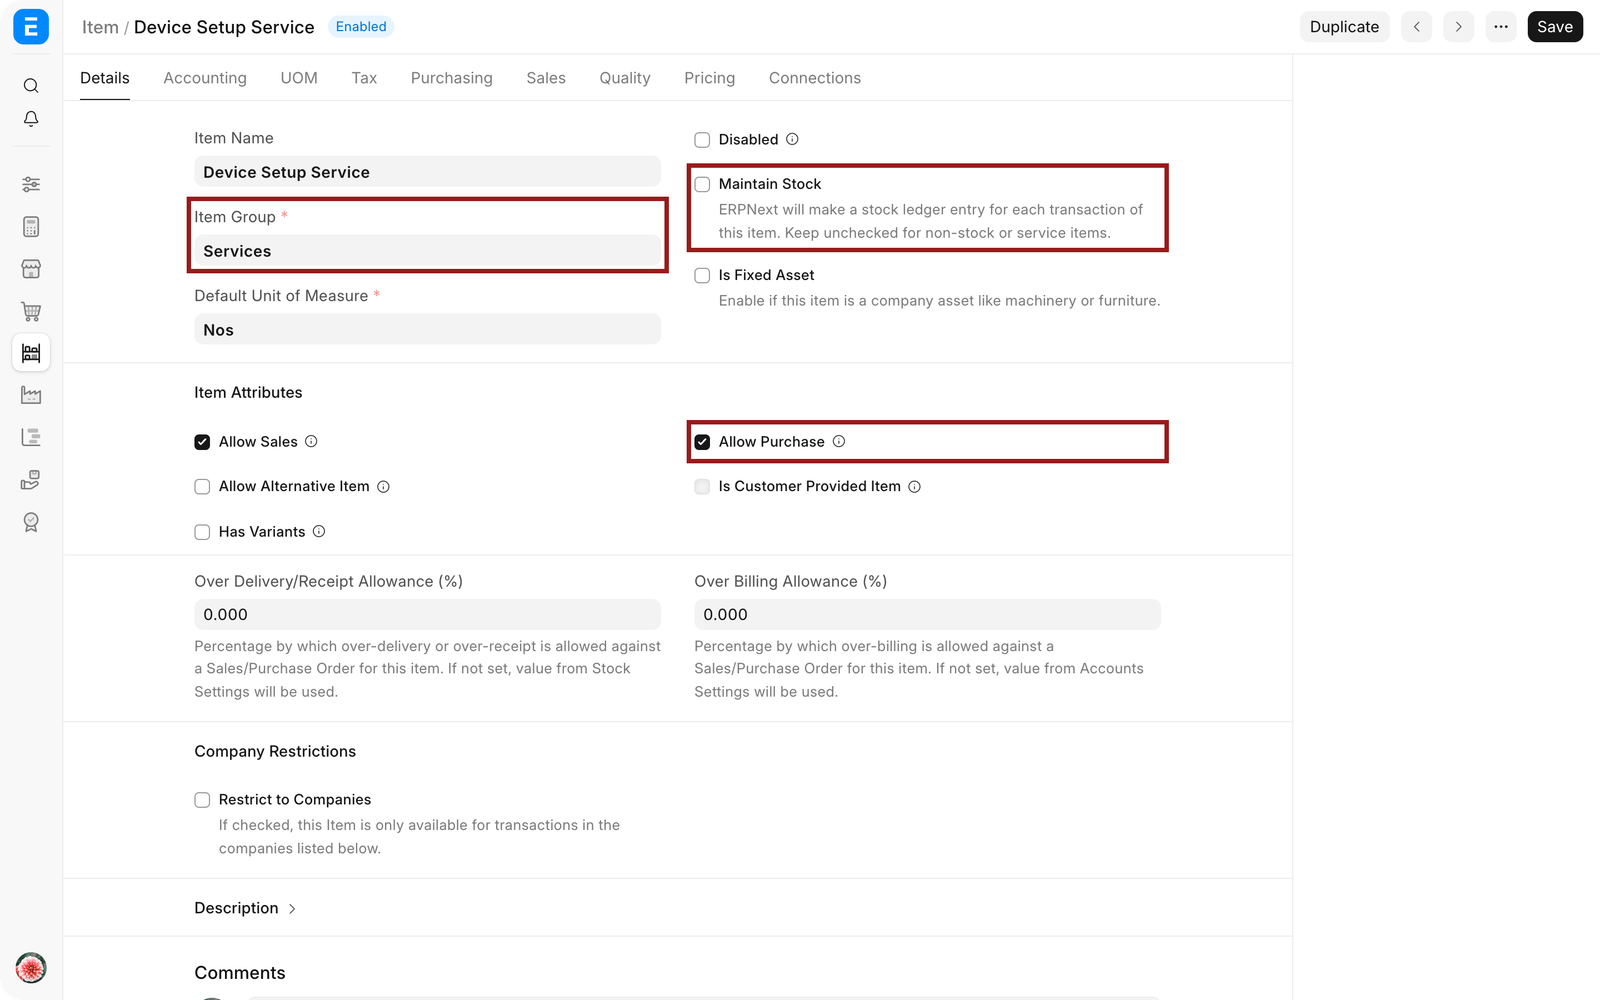Open the search icon in the sidebar
Screen dimensions: 1600x1000
point(31,86)
